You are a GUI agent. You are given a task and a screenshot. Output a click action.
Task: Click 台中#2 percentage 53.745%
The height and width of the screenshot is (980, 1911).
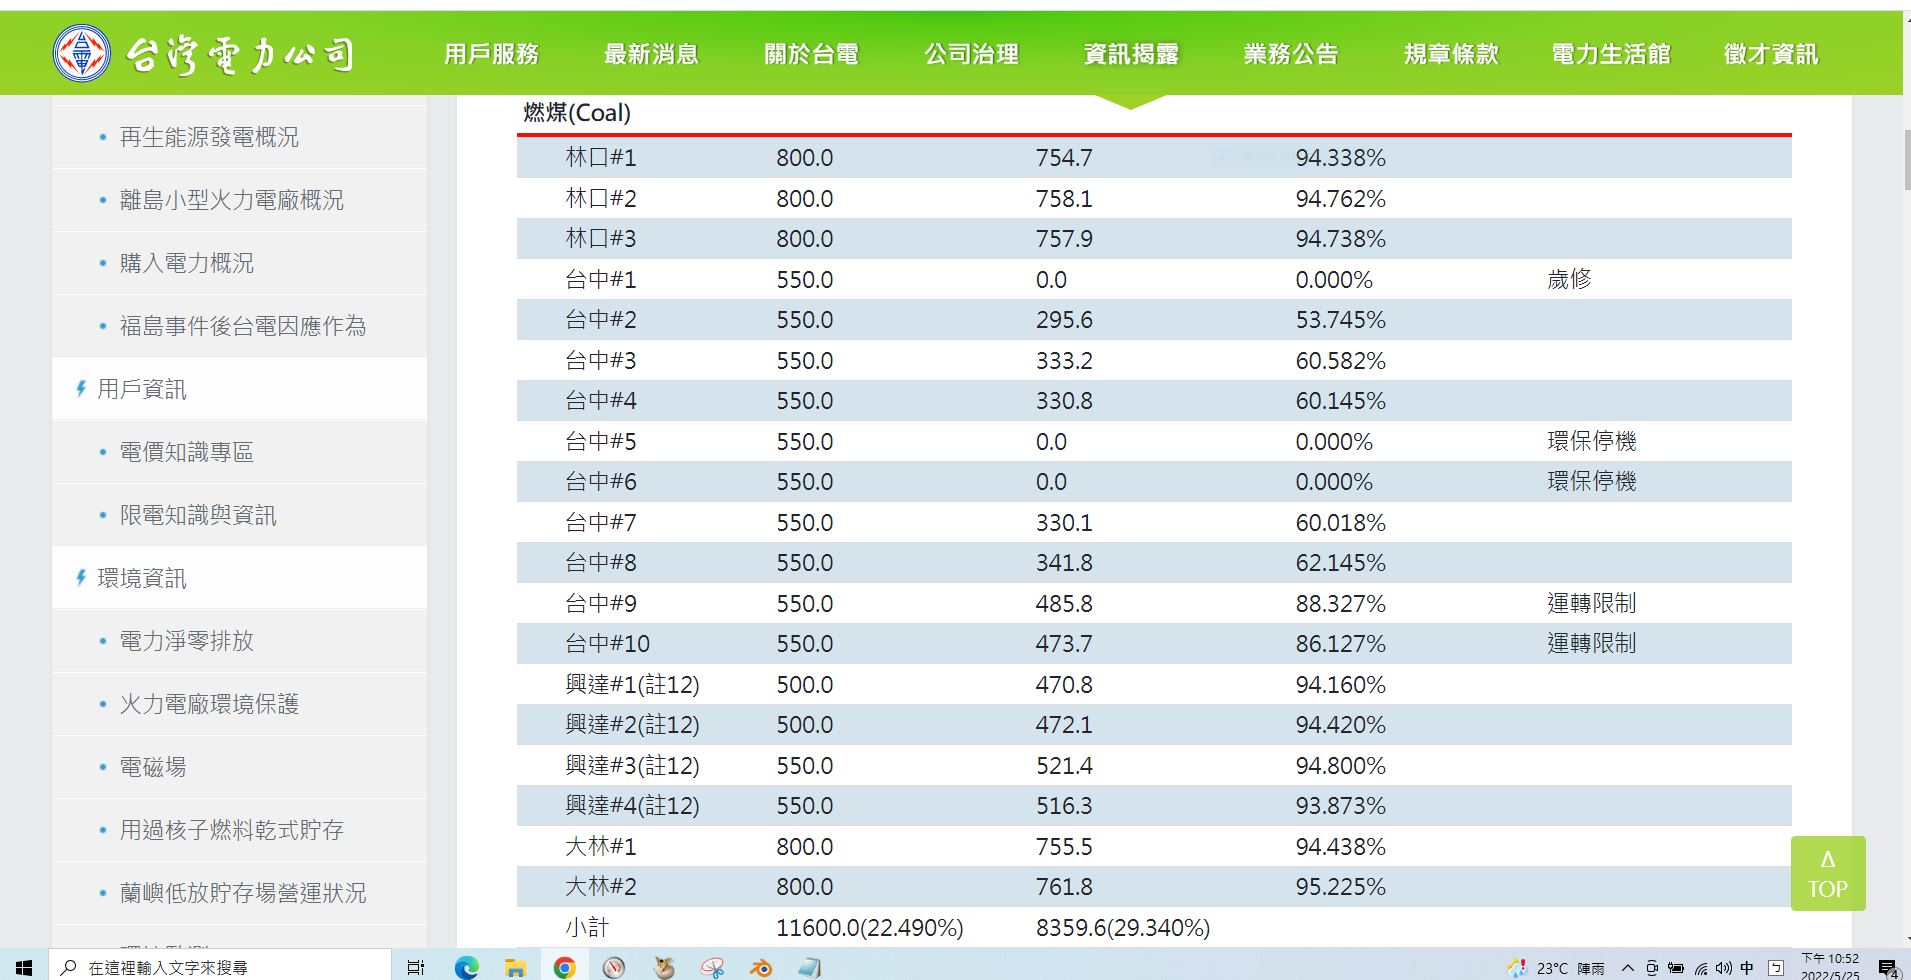tap(1340, 320)
